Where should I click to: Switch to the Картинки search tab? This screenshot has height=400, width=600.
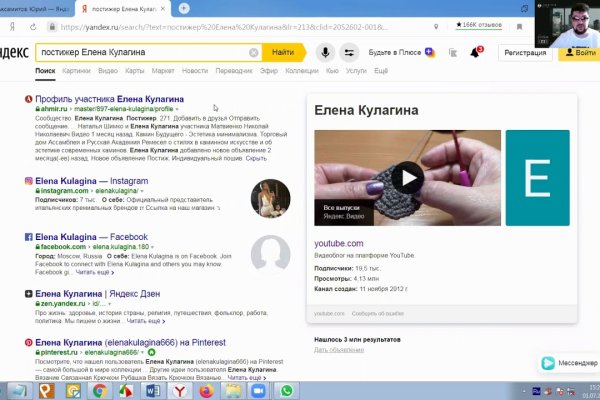76,72
